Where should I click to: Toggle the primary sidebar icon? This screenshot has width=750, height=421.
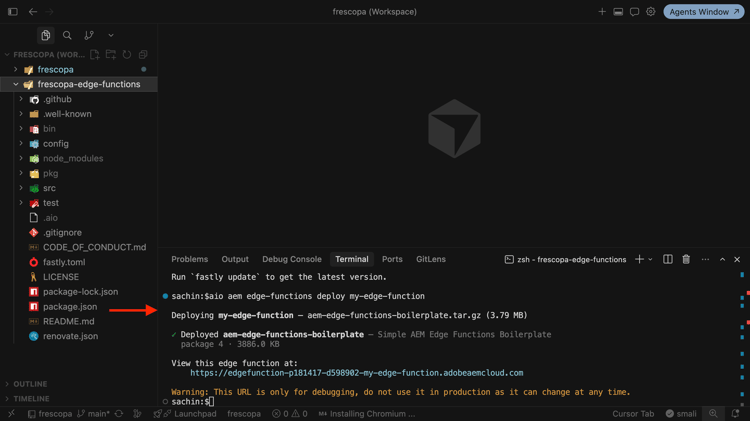pyautogui.click(x=13, y=11)
